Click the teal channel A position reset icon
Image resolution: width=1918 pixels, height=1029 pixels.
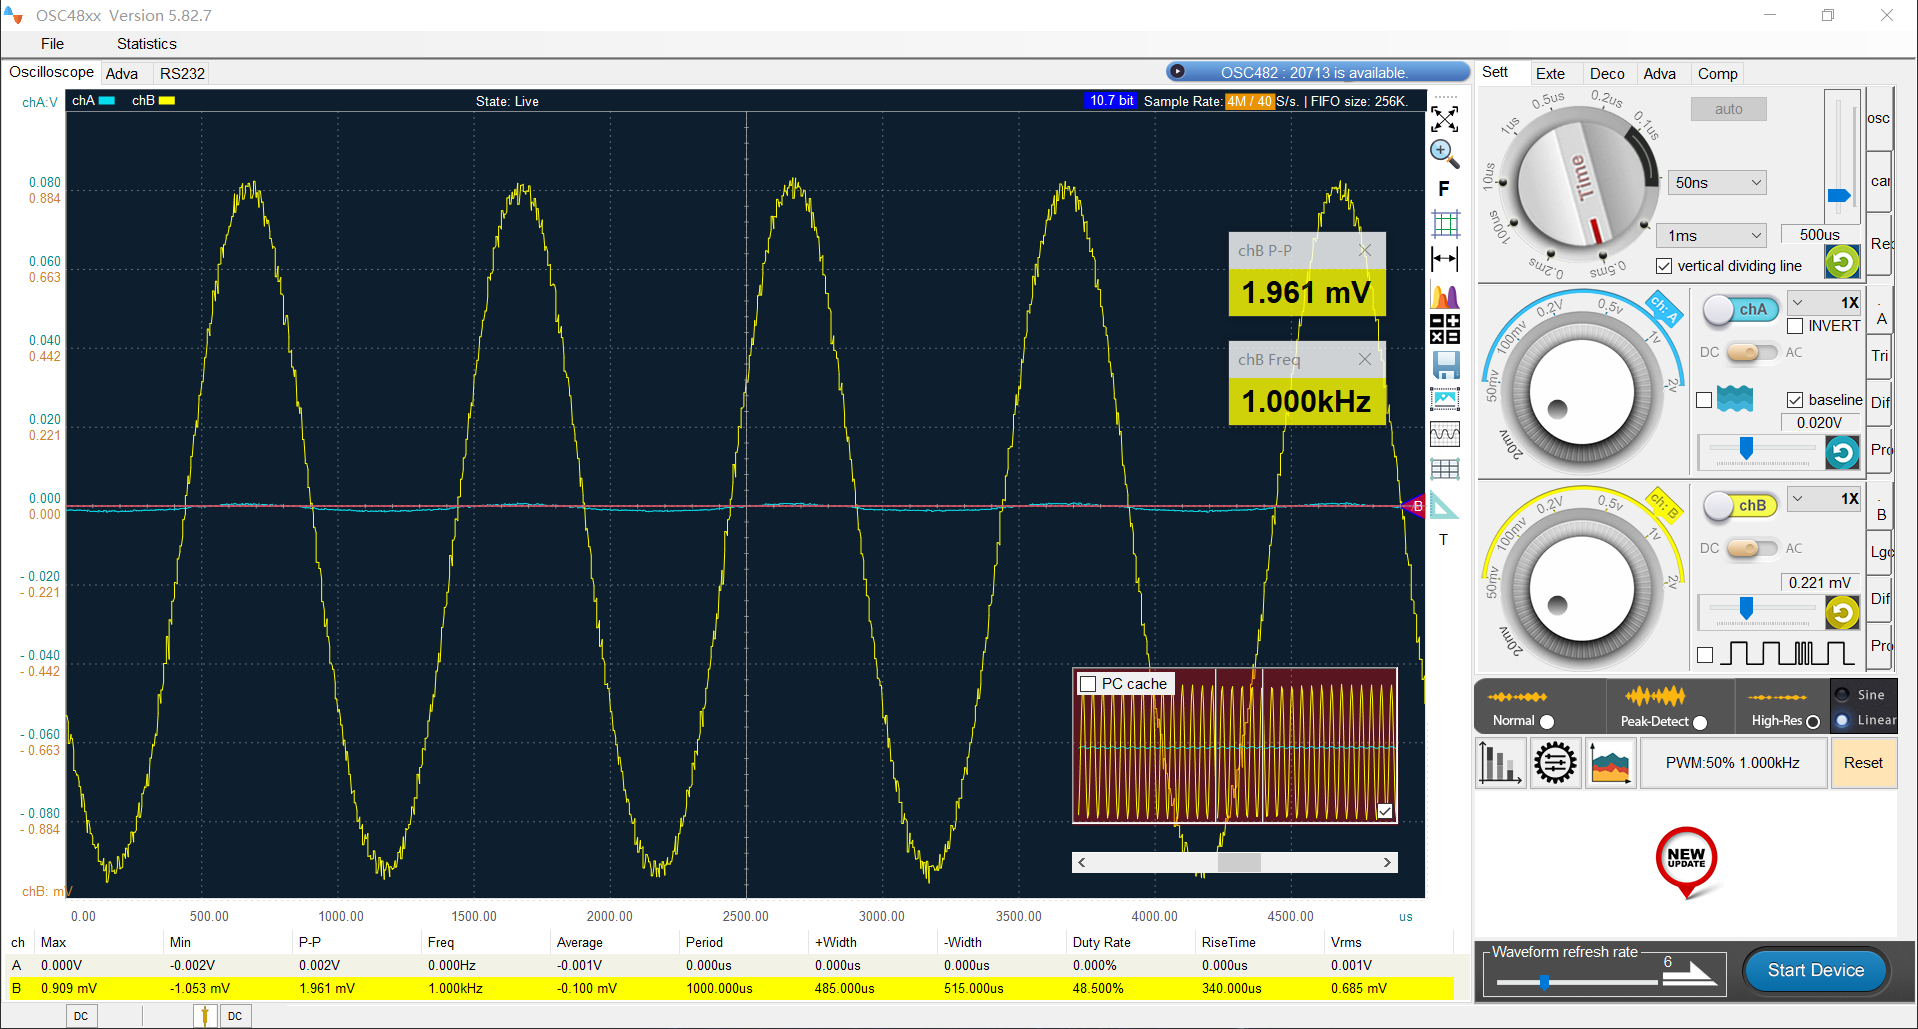pyautogui.click(x=1842, y=453)
